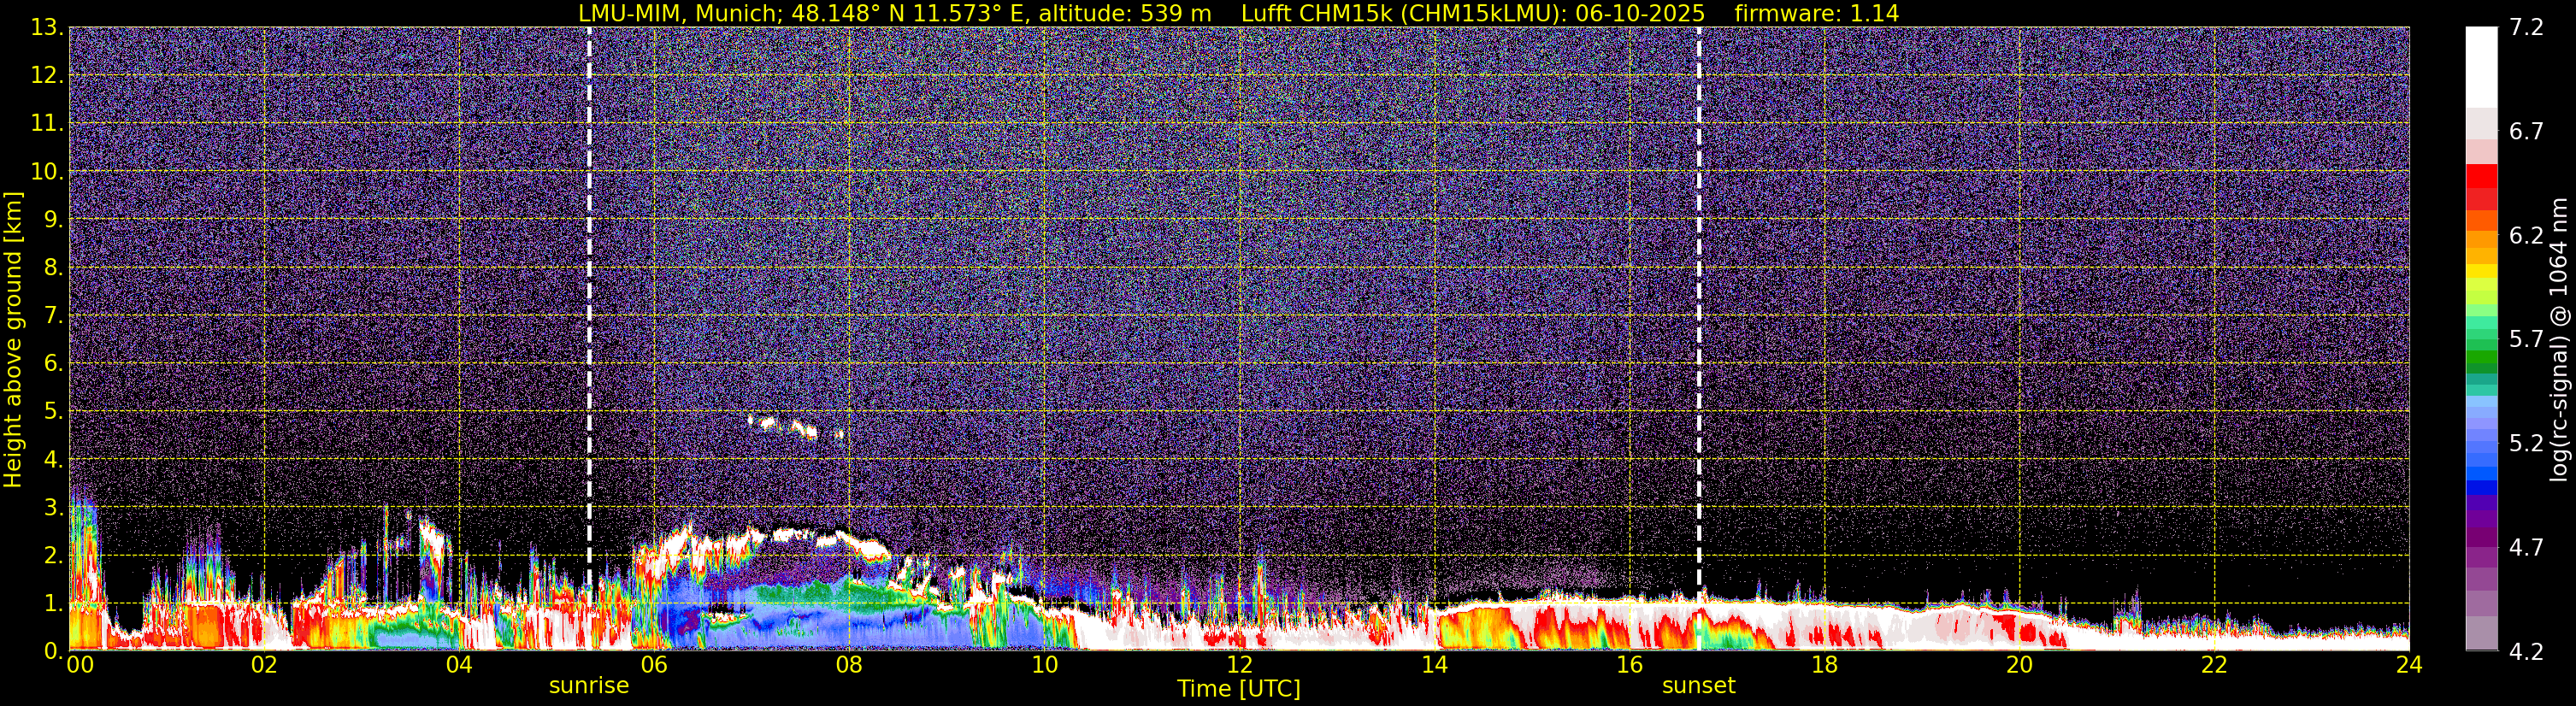This screenshot has width=2576, height=706.
Task: Click the time axis tick label '22'
Action: [2214, 666]
